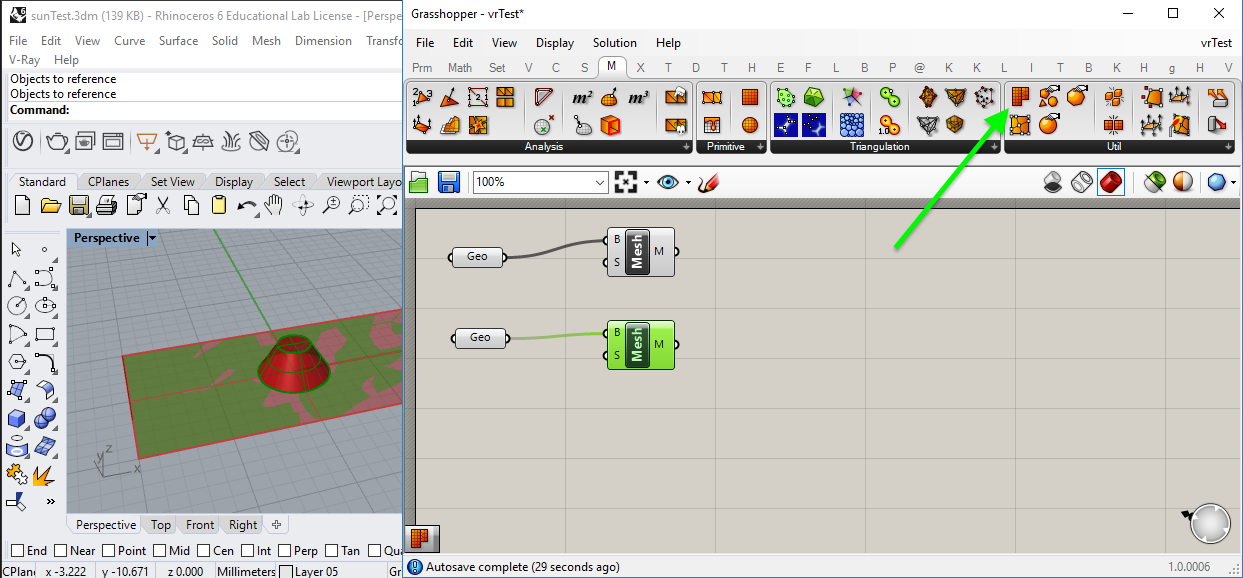Open the Grasshopper Solution menu
1243x578 pixels.
[x=614, y=43]
